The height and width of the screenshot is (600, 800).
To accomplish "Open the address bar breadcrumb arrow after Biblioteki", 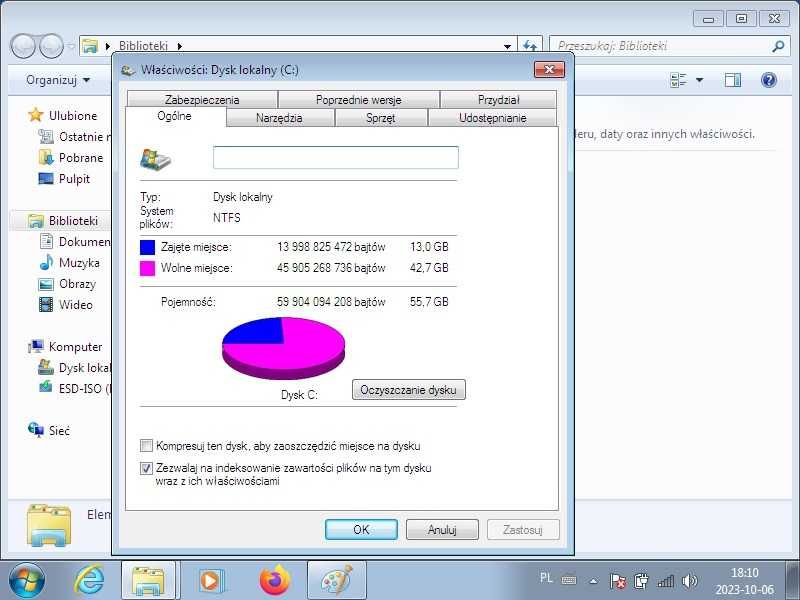I will [x=180, y=46].
